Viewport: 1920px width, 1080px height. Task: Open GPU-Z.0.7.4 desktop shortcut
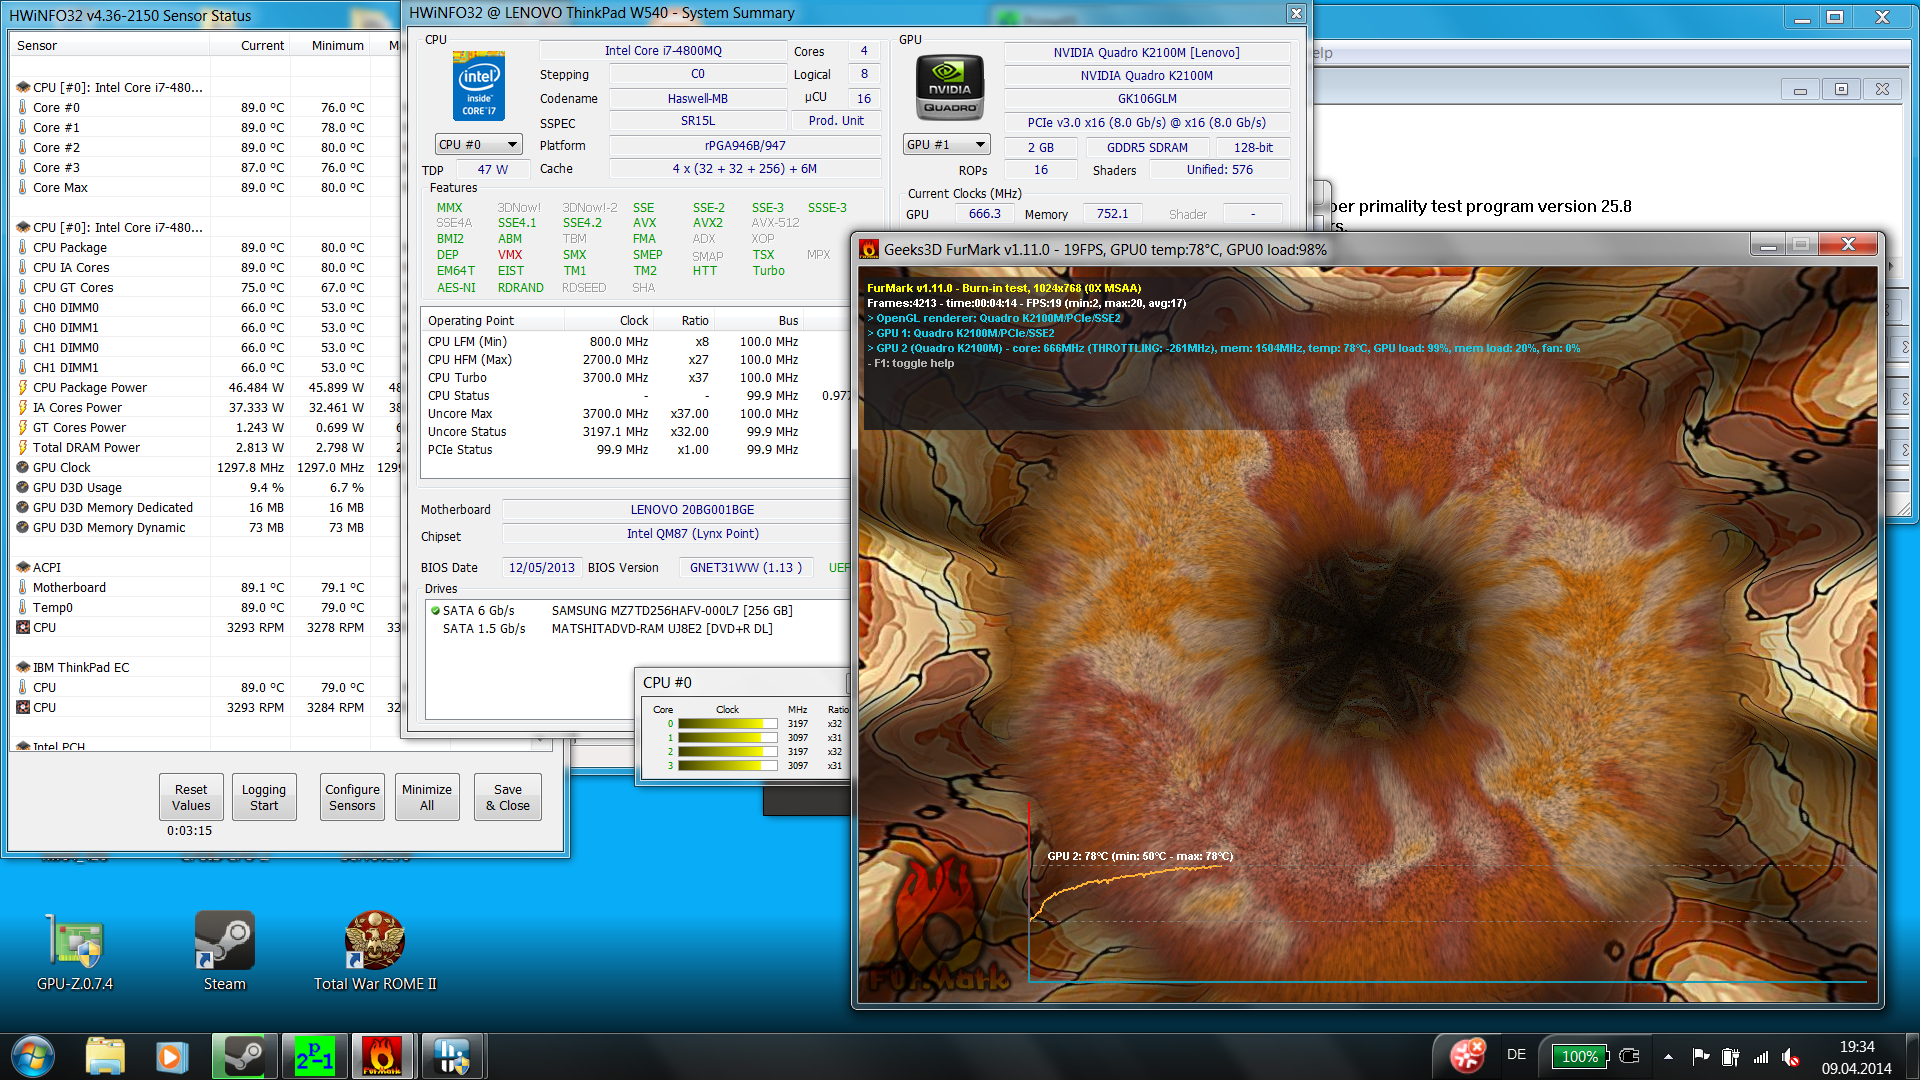pos(75,951)
